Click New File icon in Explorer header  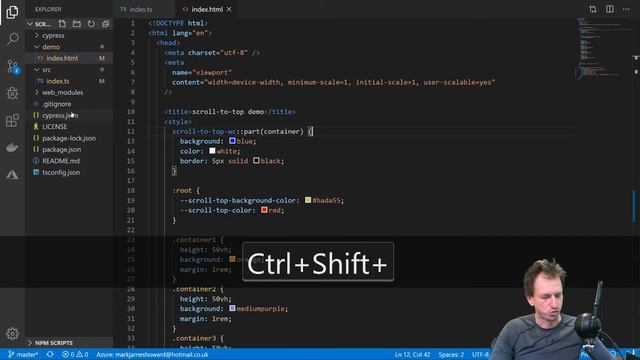62,24
